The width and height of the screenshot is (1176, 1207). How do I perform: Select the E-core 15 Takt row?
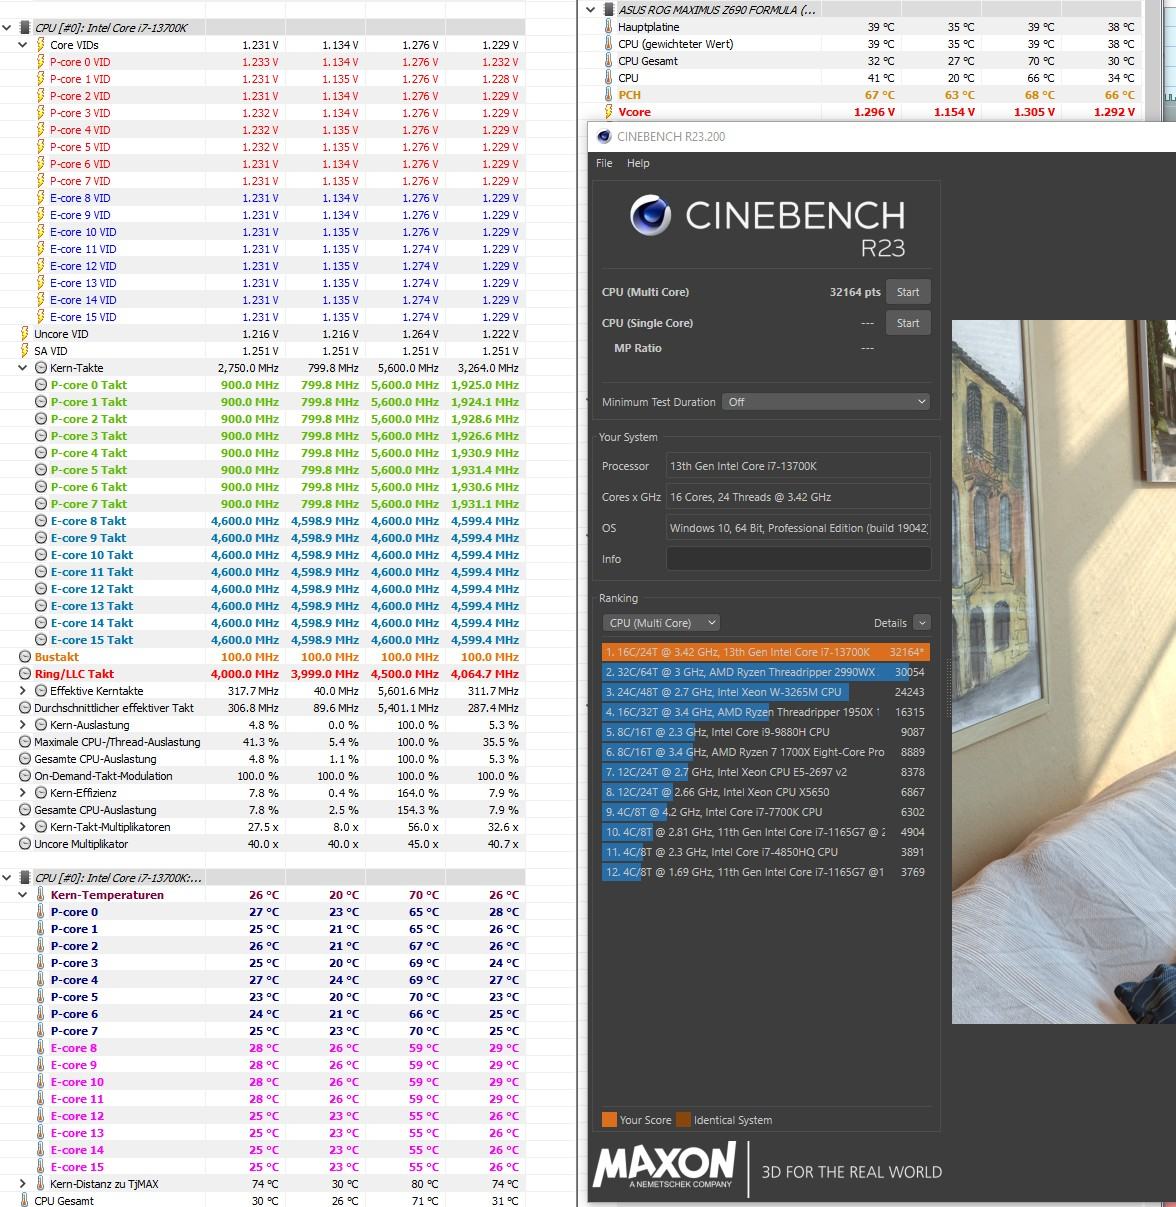262,640
